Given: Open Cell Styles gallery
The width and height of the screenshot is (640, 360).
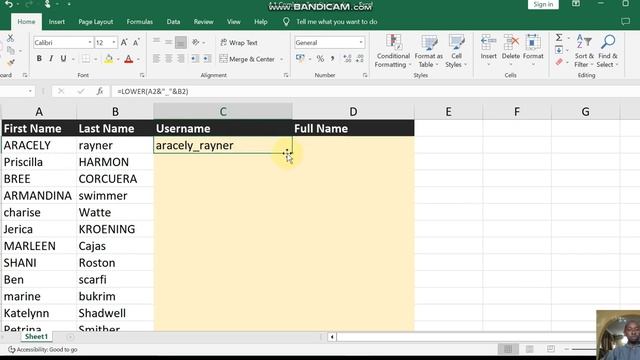Looking at the screenshot, I should pos(456,51).
